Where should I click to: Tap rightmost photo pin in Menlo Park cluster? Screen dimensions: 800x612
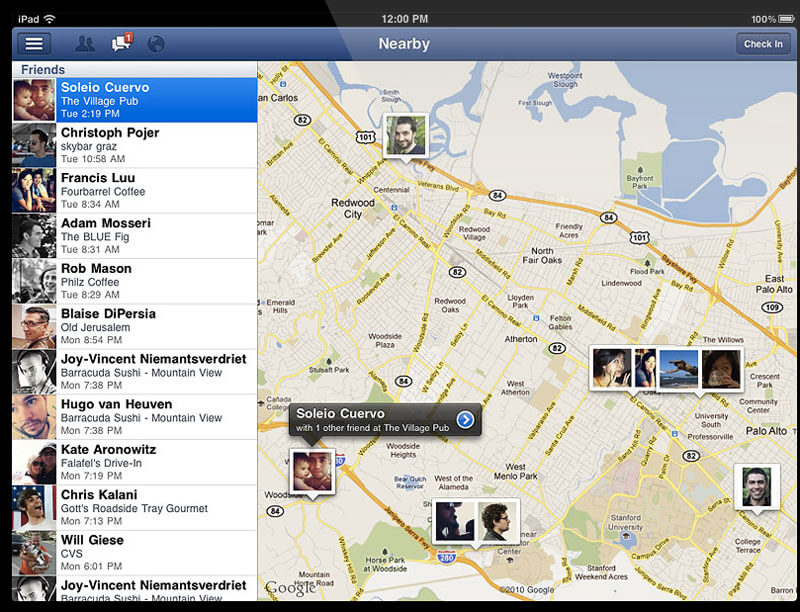(x=721, y=369)
